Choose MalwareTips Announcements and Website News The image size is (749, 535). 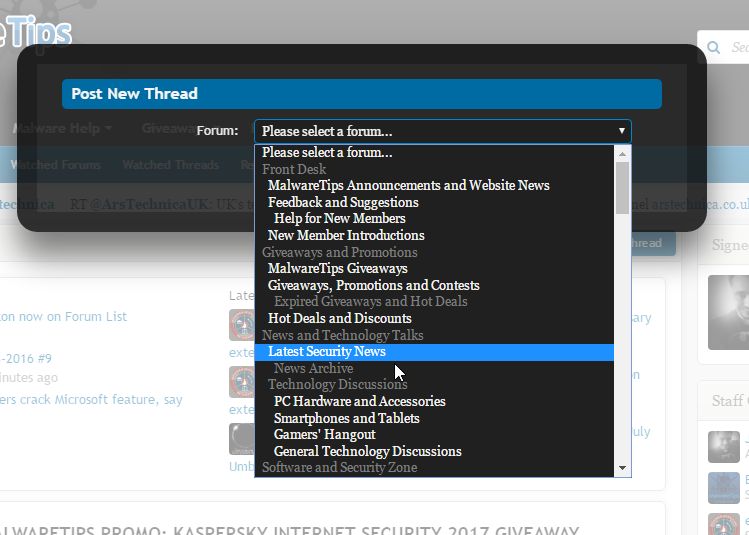click(x=434, y=185)
